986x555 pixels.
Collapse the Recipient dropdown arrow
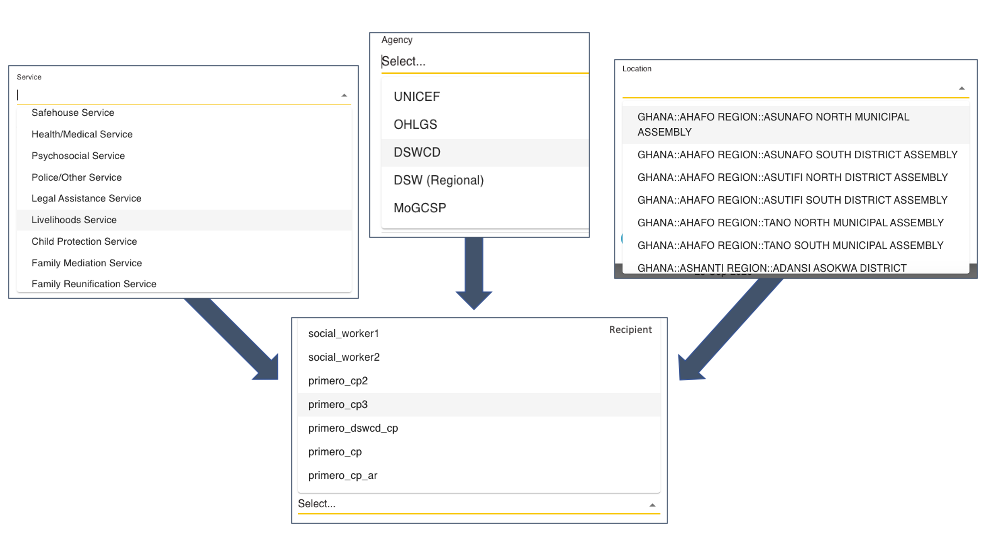point(652,505)
